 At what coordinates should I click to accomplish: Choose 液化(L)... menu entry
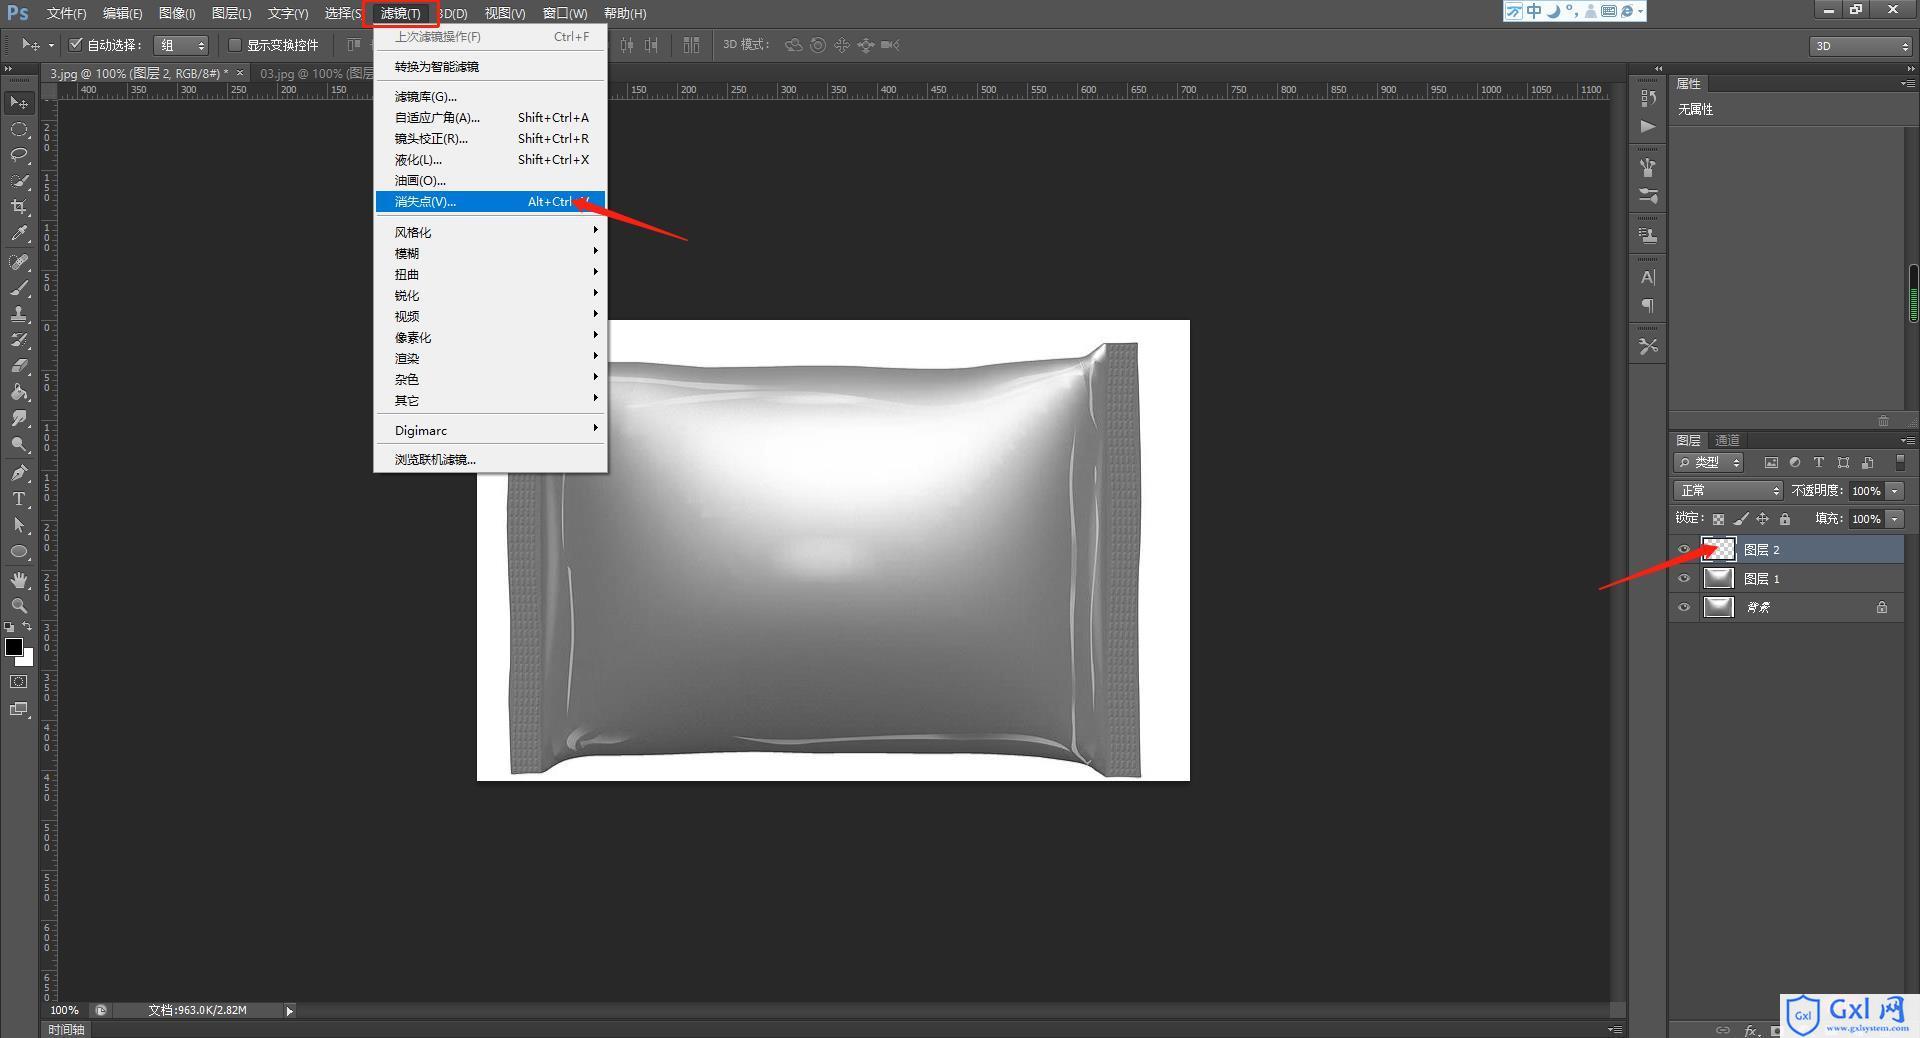pos(490,159)
